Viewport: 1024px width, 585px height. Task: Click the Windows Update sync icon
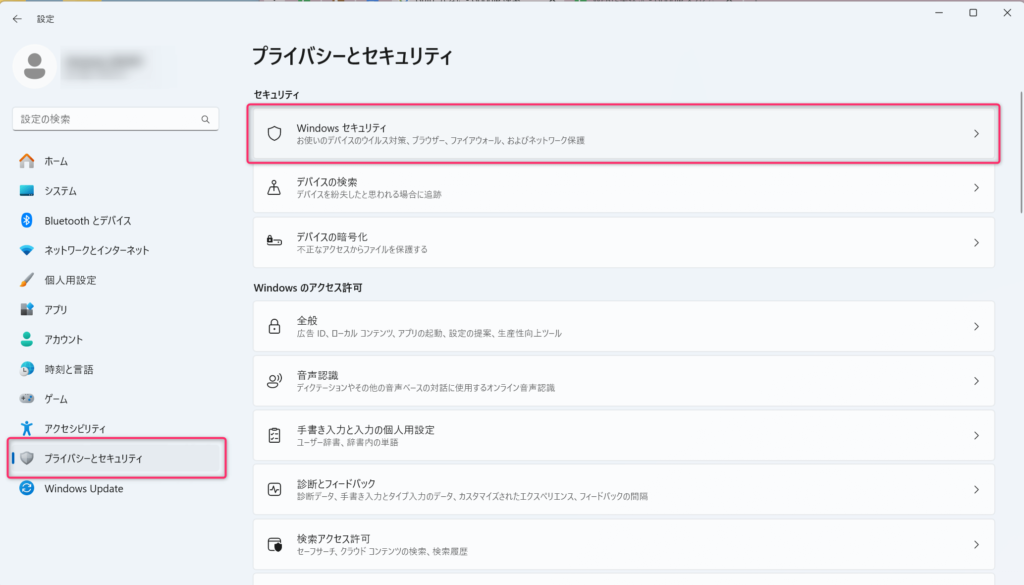27,488
